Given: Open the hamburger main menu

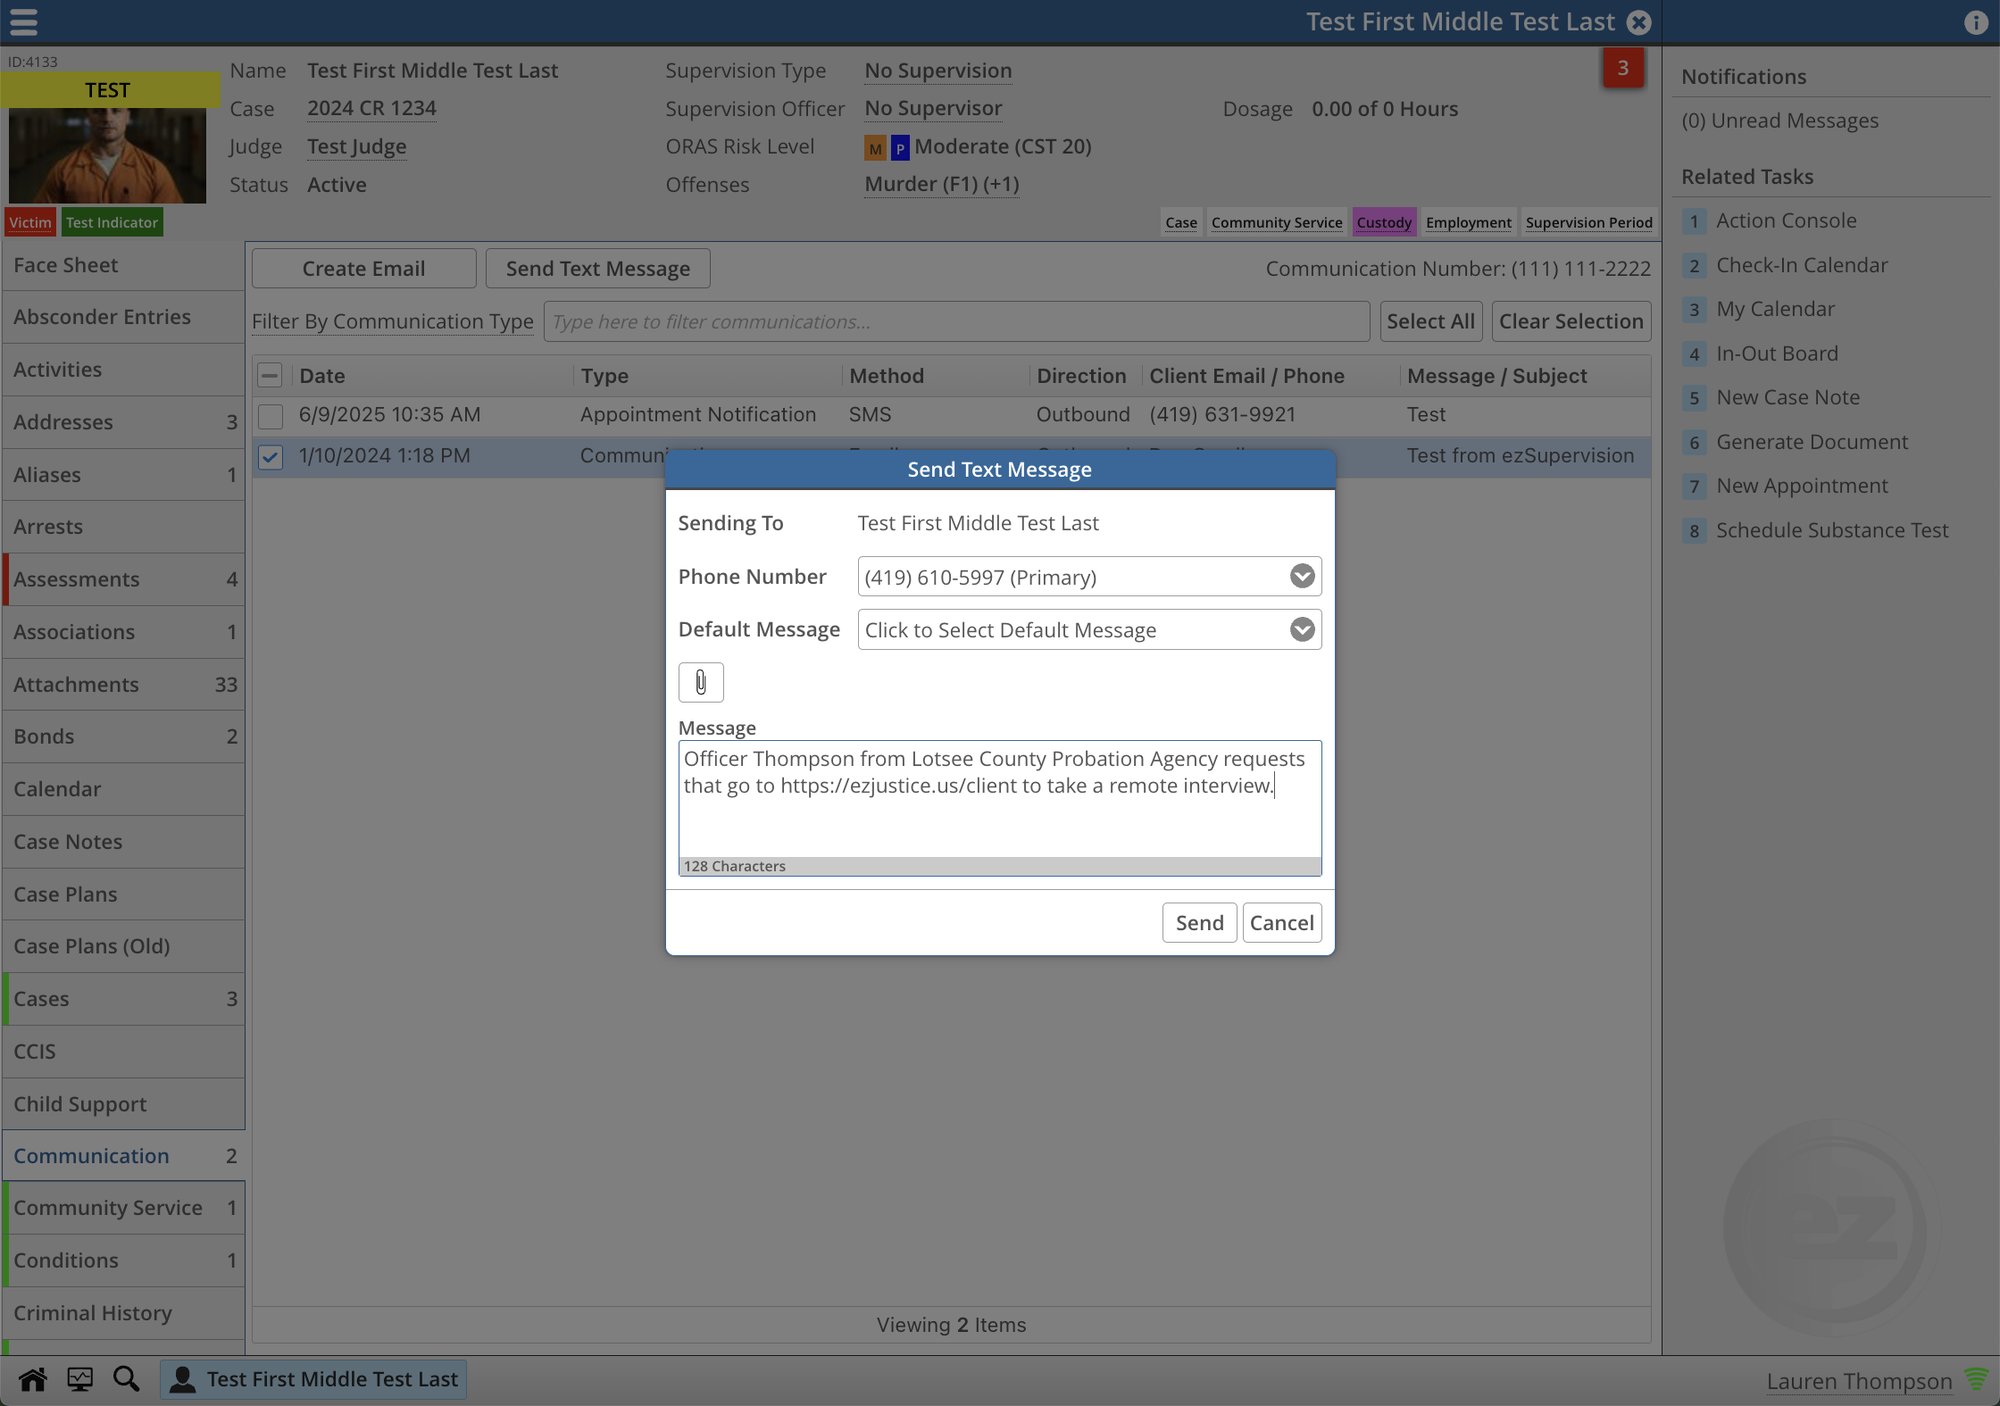Looking at the screenshot, I should pos(23,21).
